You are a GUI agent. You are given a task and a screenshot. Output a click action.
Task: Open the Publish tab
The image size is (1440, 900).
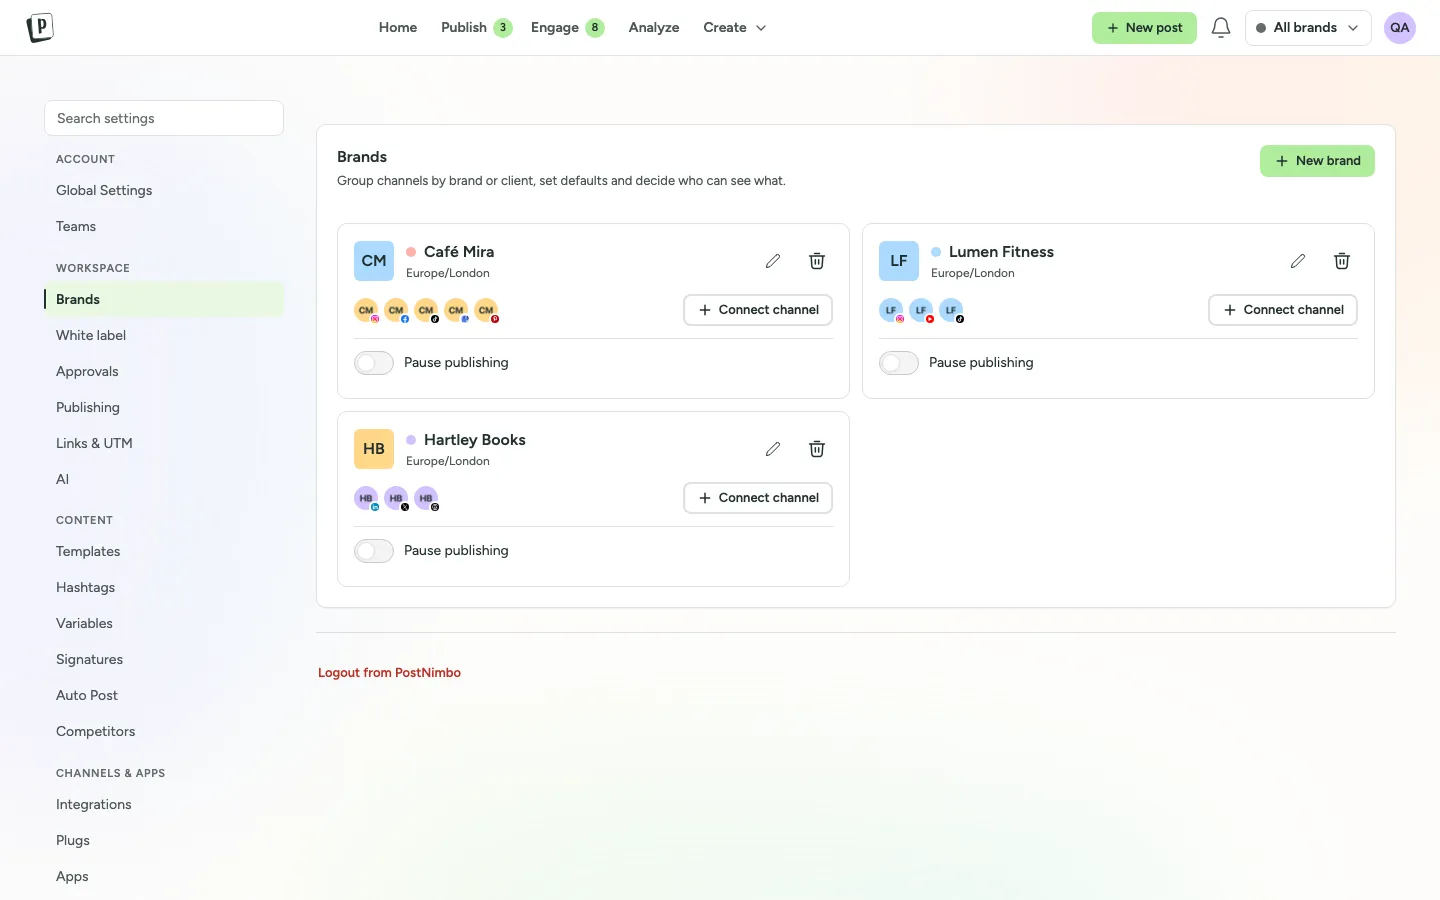click(x=476, y=28)
